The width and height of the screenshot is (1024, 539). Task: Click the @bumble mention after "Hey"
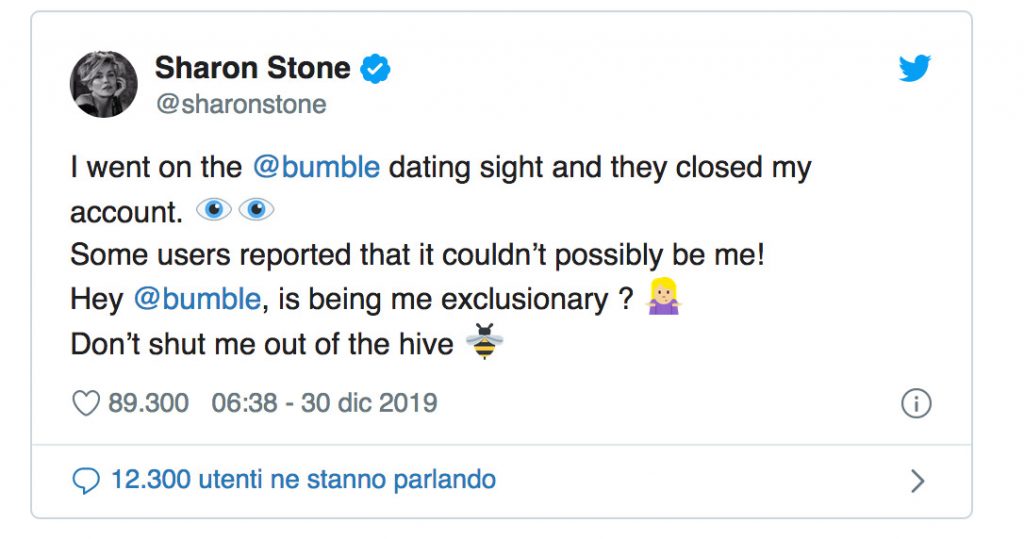point(196,299)
